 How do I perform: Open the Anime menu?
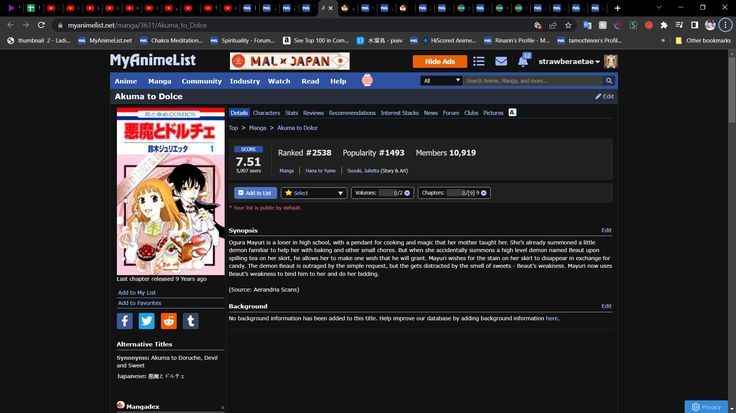[126, 81]
